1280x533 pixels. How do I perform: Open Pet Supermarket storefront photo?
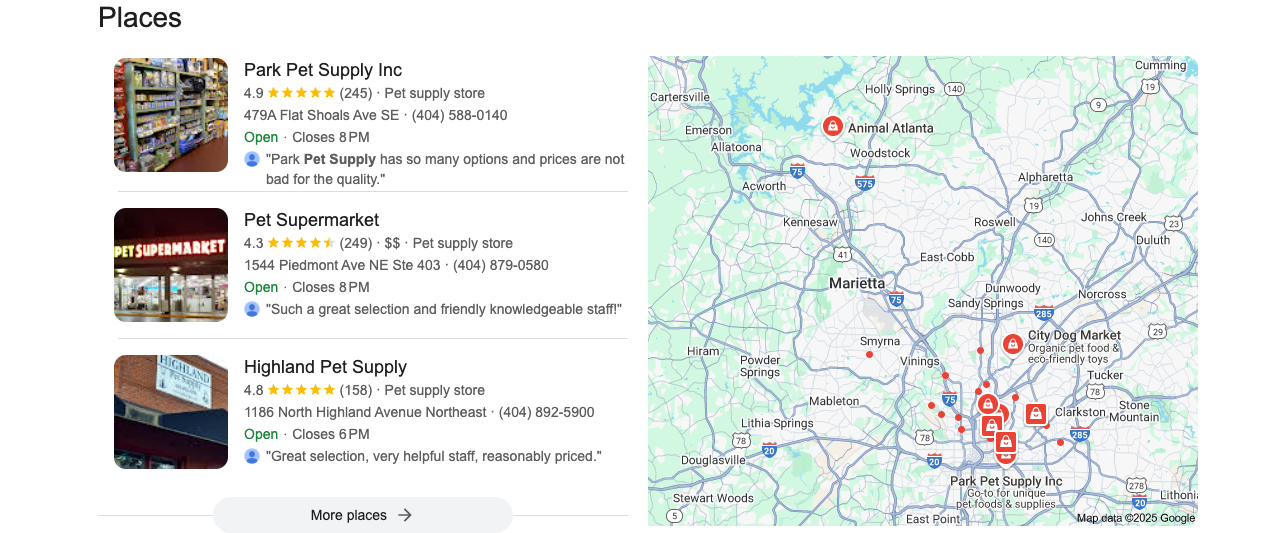click(171, 265)
